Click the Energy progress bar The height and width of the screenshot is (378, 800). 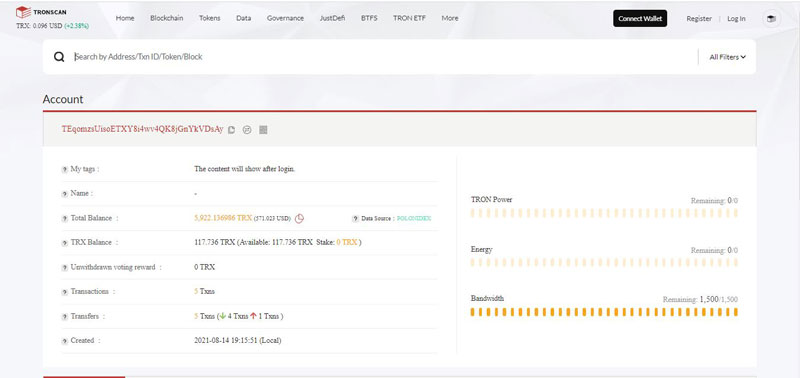(604, 262)
